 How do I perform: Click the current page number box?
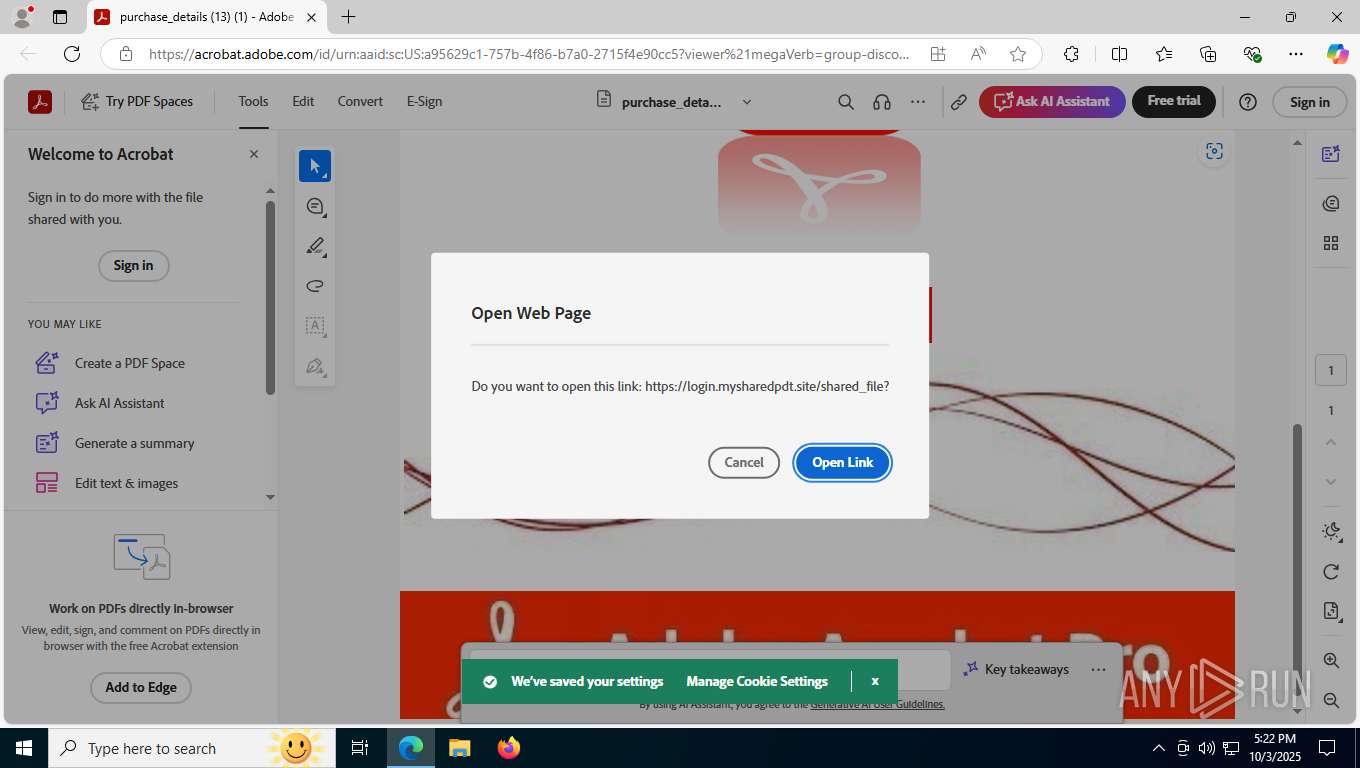(x=1331, y=370)
